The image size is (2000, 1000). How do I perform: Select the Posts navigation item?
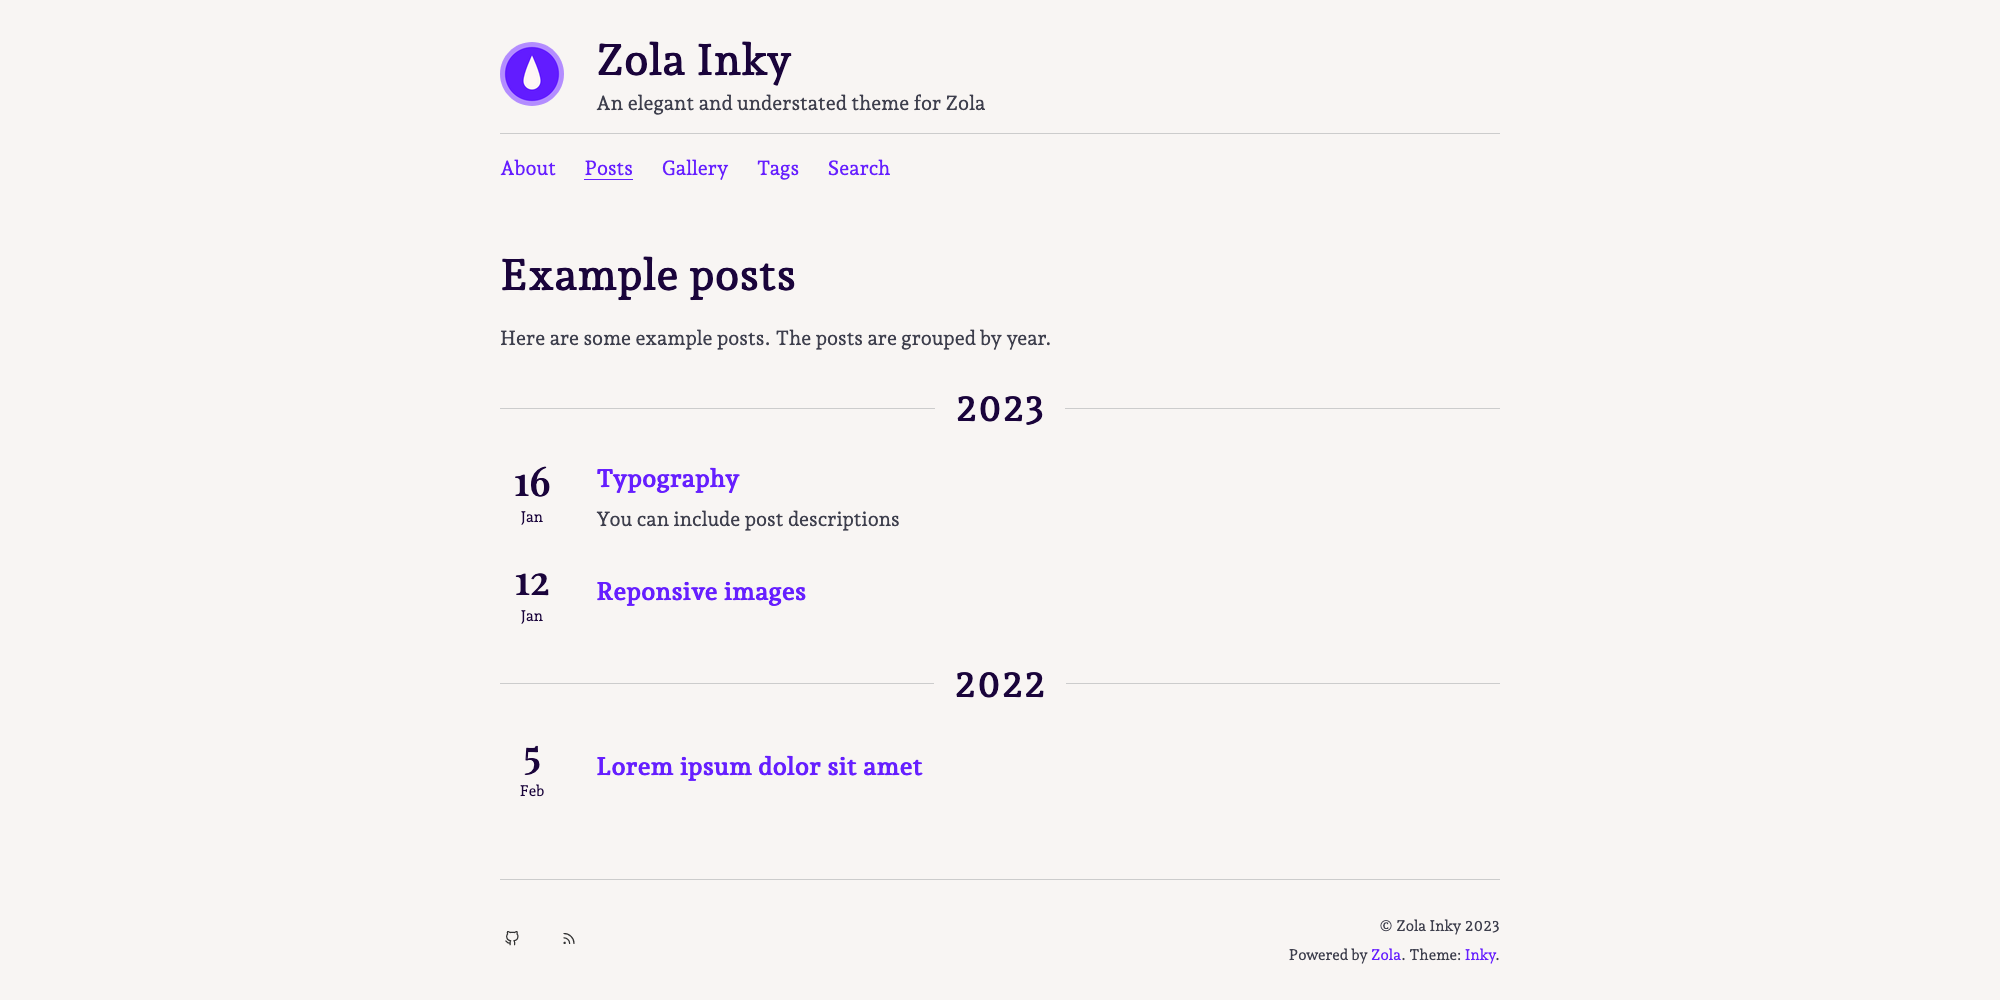tap(608, 168)
